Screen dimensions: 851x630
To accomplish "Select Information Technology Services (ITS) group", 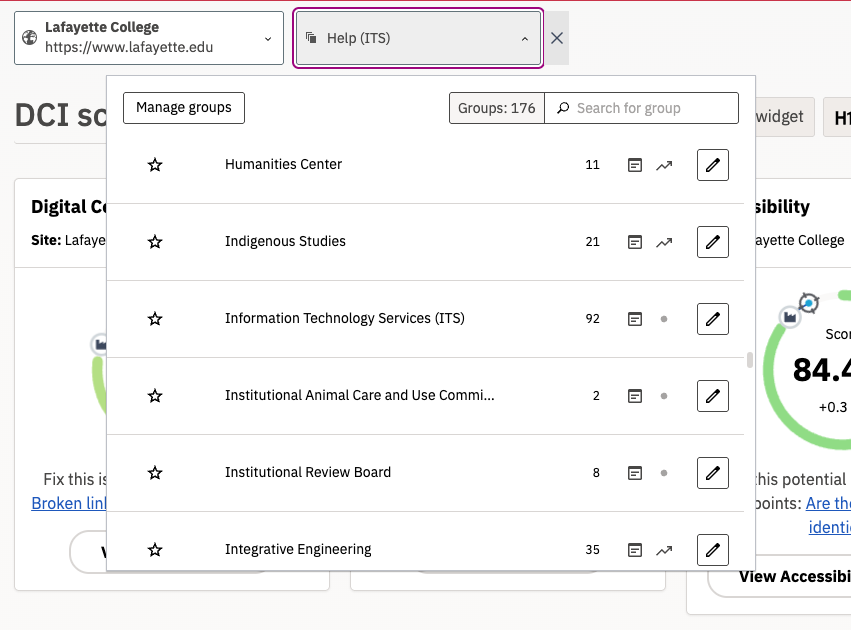I will coord(345,319).
